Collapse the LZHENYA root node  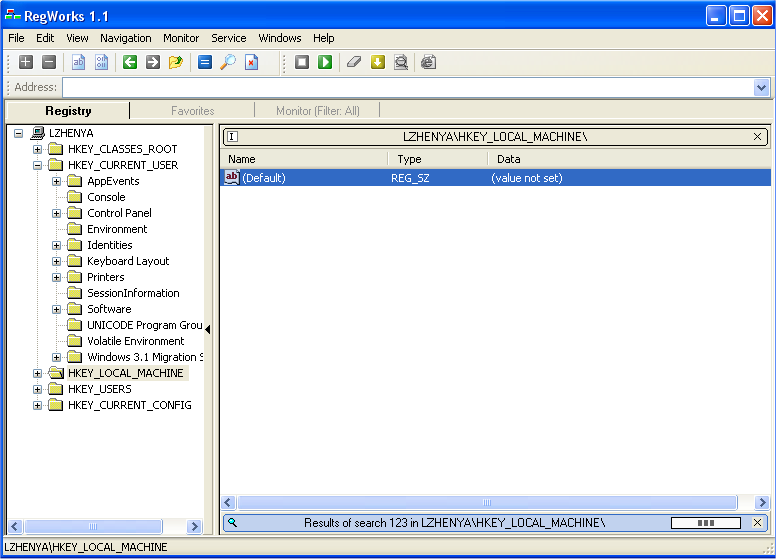point(18,133)
